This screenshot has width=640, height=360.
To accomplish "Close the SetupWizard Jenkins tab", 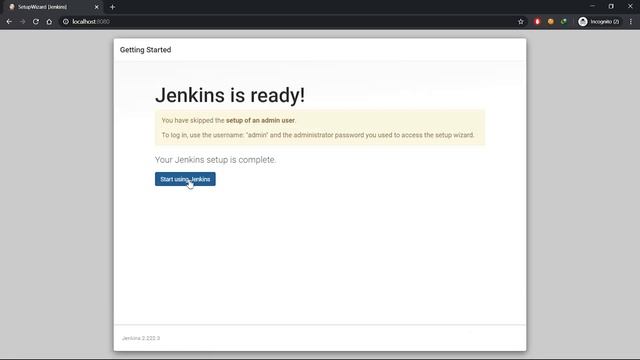I will (x=96, y=7).
